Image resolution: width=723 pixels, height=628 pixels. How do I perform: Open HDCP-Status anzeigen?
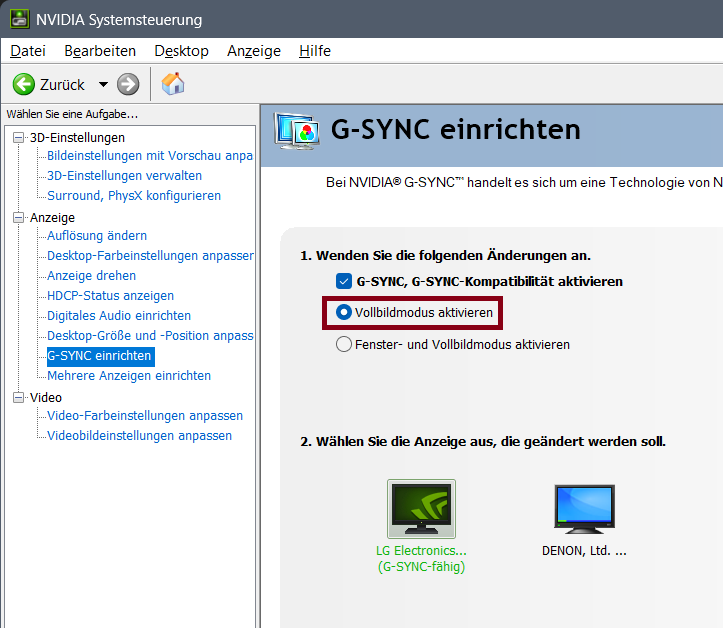coord(111,296)
